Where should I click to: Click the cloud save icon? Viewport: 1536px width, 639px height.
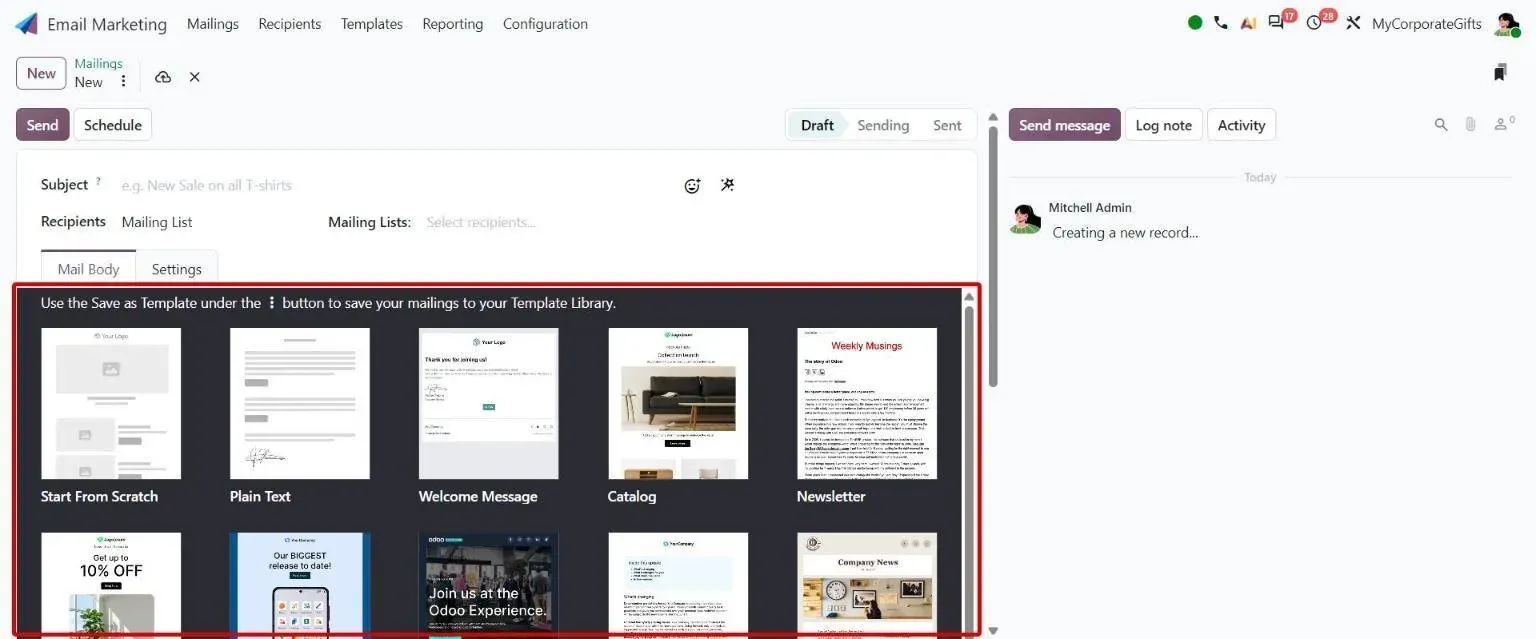[x=163, y=77]
